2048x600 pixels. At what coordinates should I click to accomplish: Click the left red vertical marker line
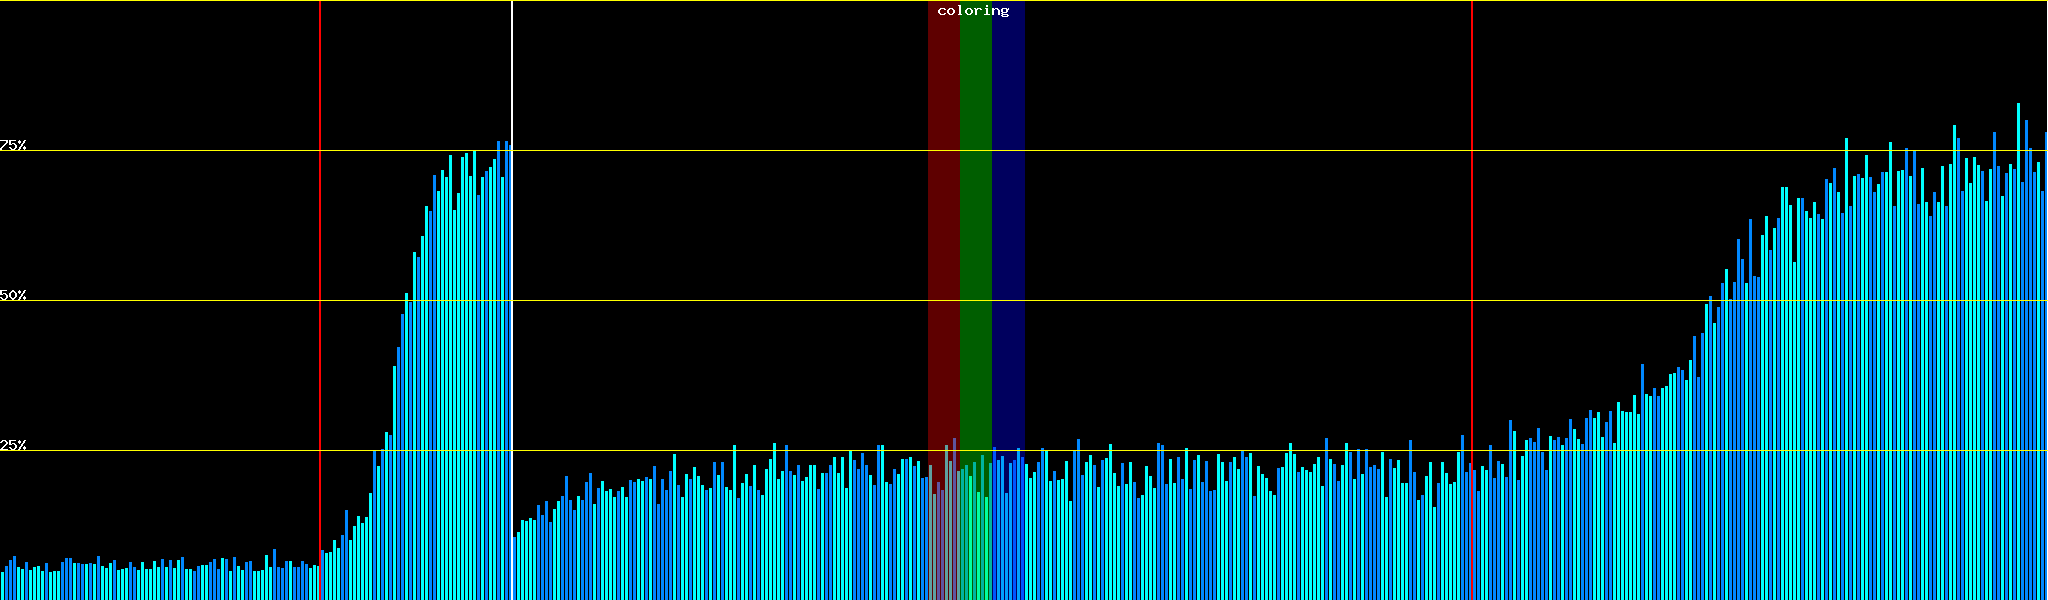coord(320,250)
